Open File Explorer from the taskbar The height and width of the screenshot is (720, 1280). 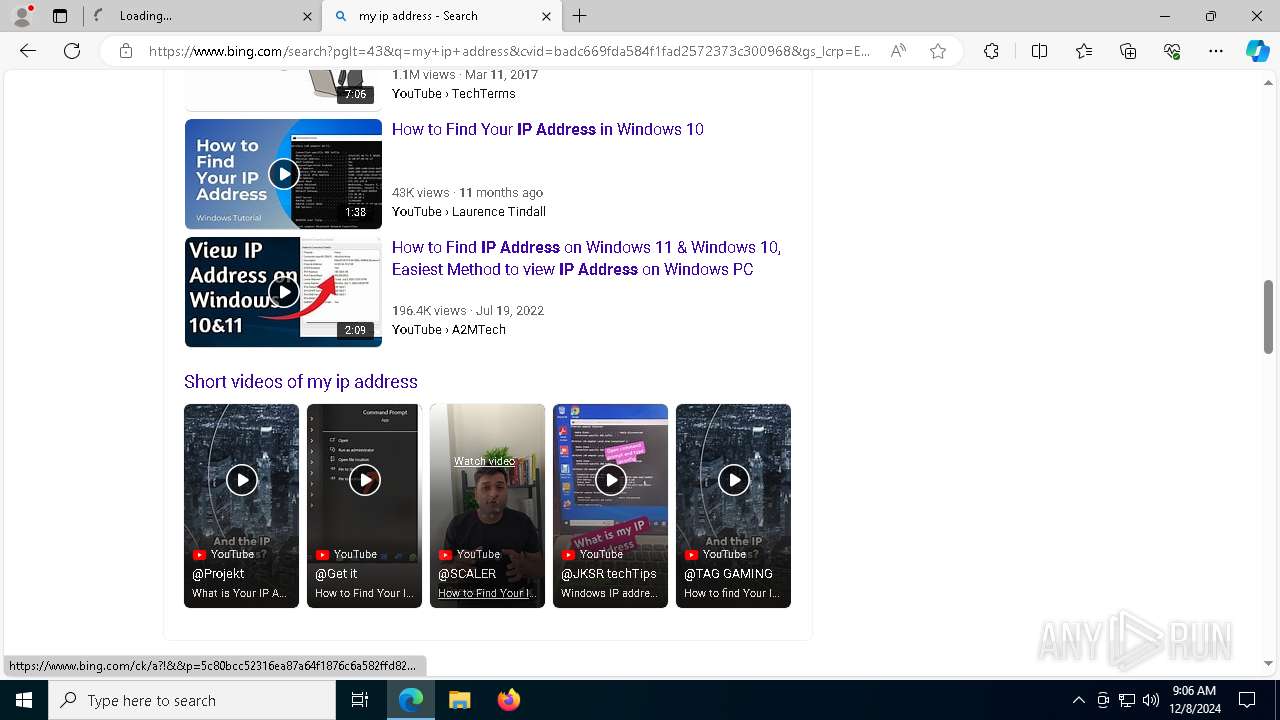[x=459, y=700]
